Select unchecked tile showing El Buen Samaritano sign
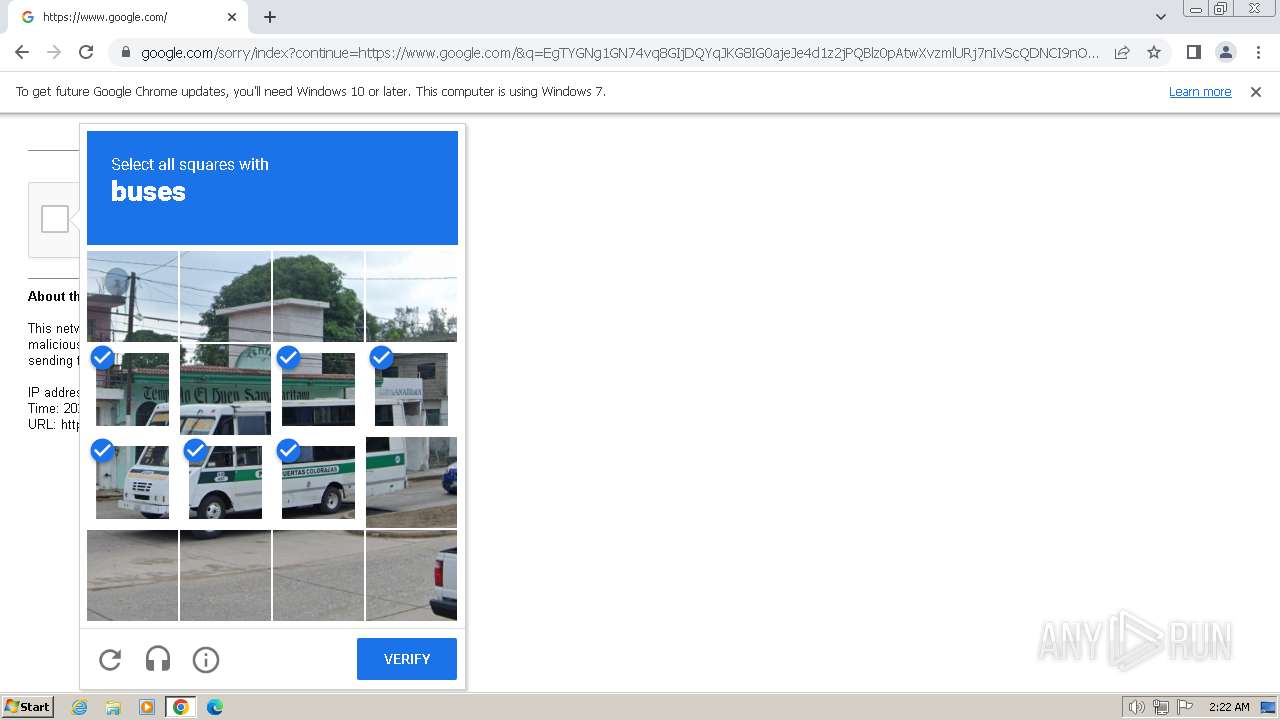1280x720 pixels. point(225,389)
